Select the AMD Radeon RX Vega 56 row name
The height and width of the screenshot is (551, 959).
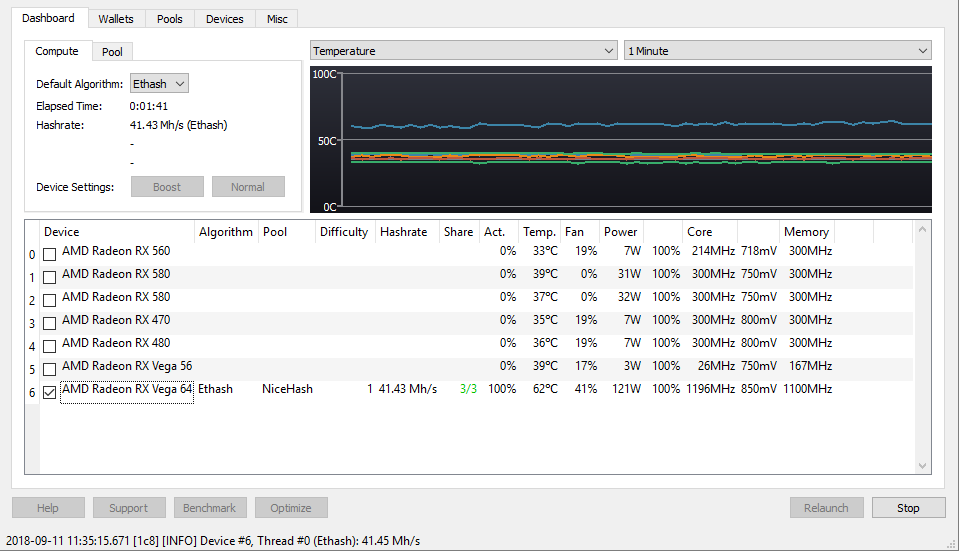pyautogui.click(x=127, y=366)
